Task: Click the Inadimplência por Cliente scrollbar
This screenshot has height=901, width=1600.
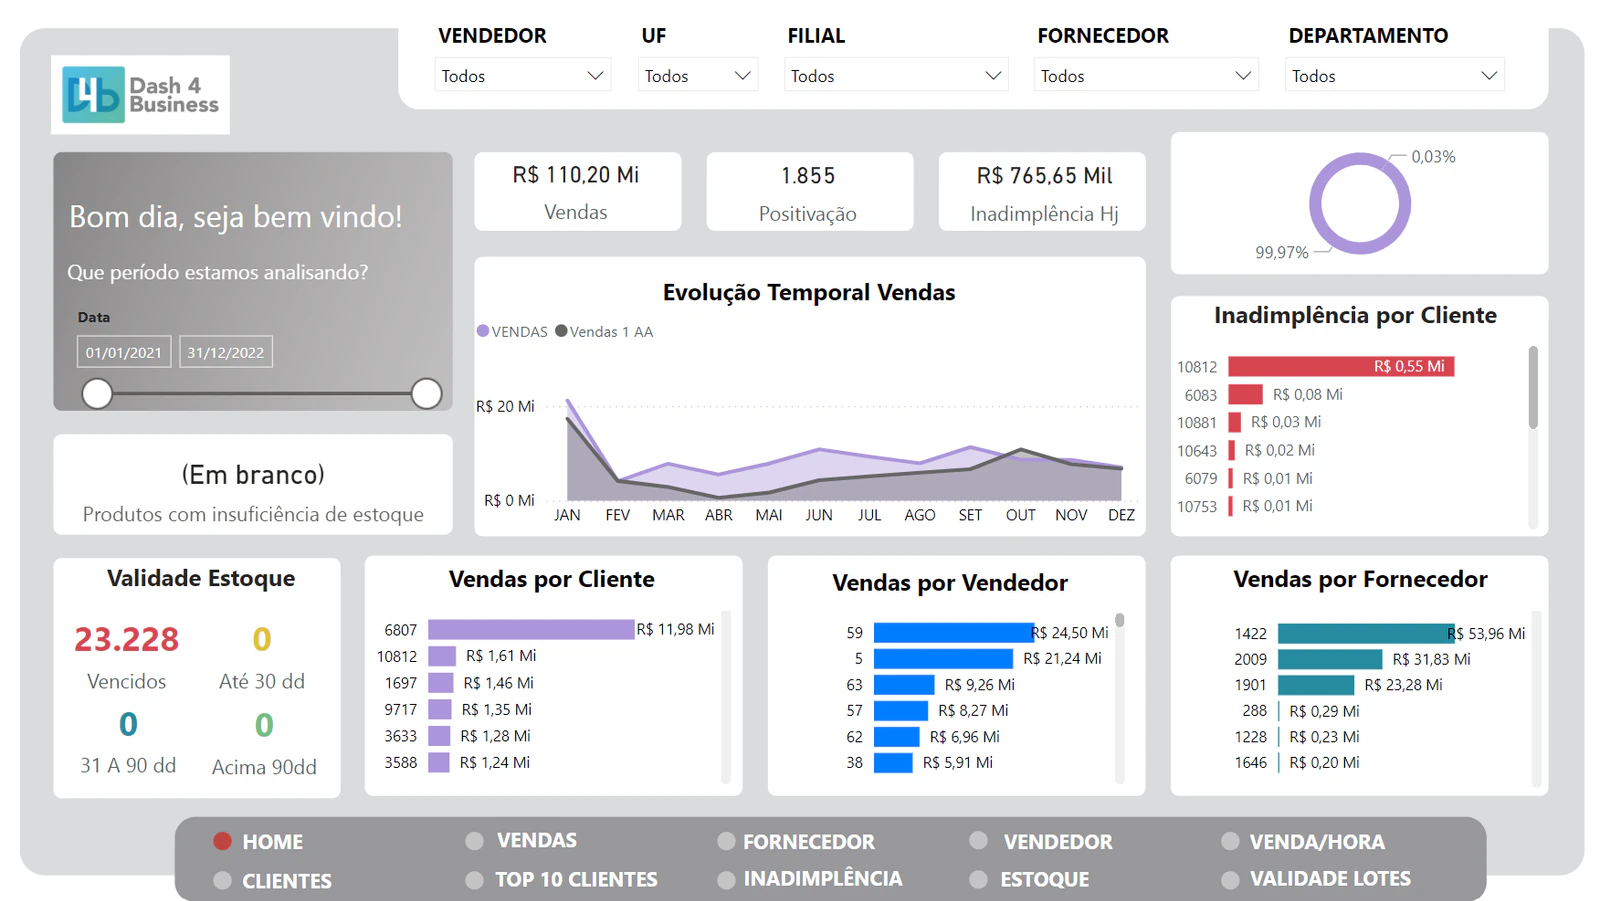Action: pos(1533,388)
